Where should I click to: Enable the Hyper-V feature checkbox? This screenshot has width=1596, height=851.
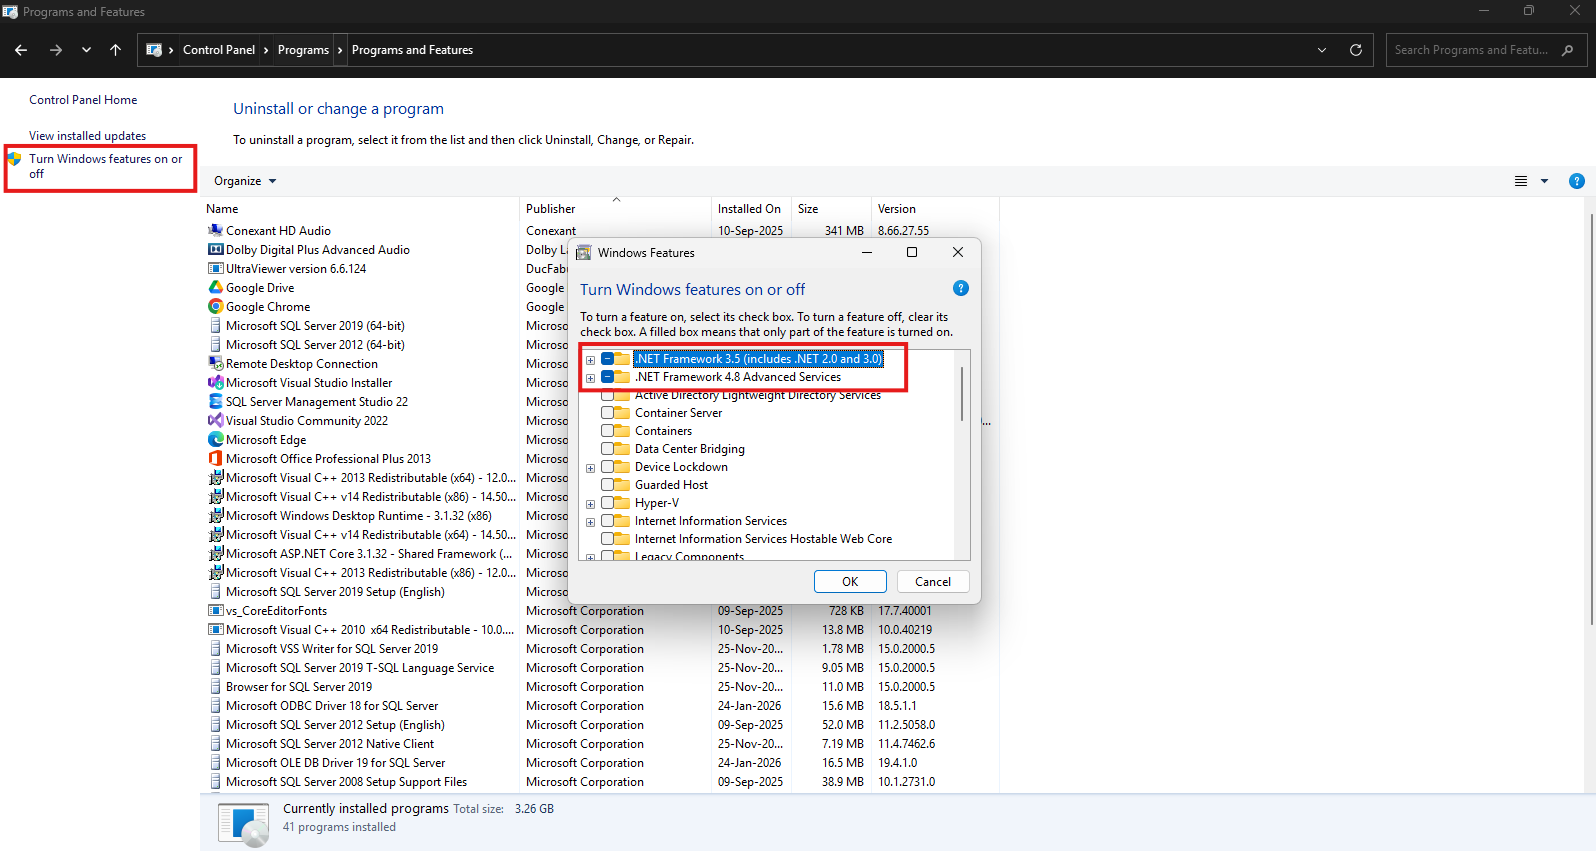(608, 503)
